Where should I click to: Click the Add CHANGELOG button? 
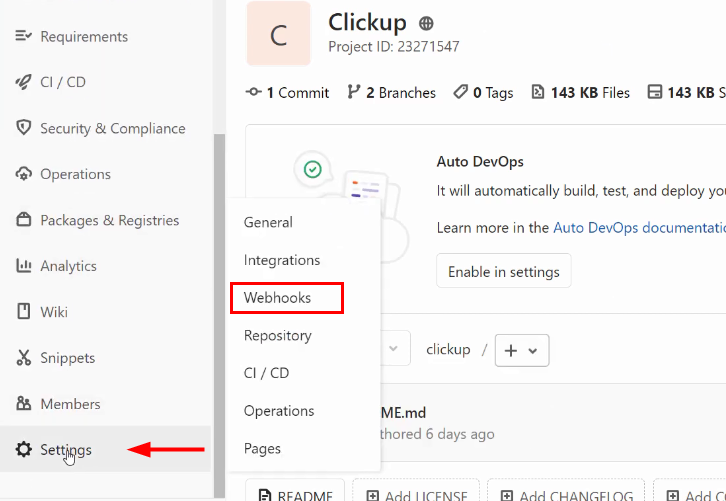point(565,491)
